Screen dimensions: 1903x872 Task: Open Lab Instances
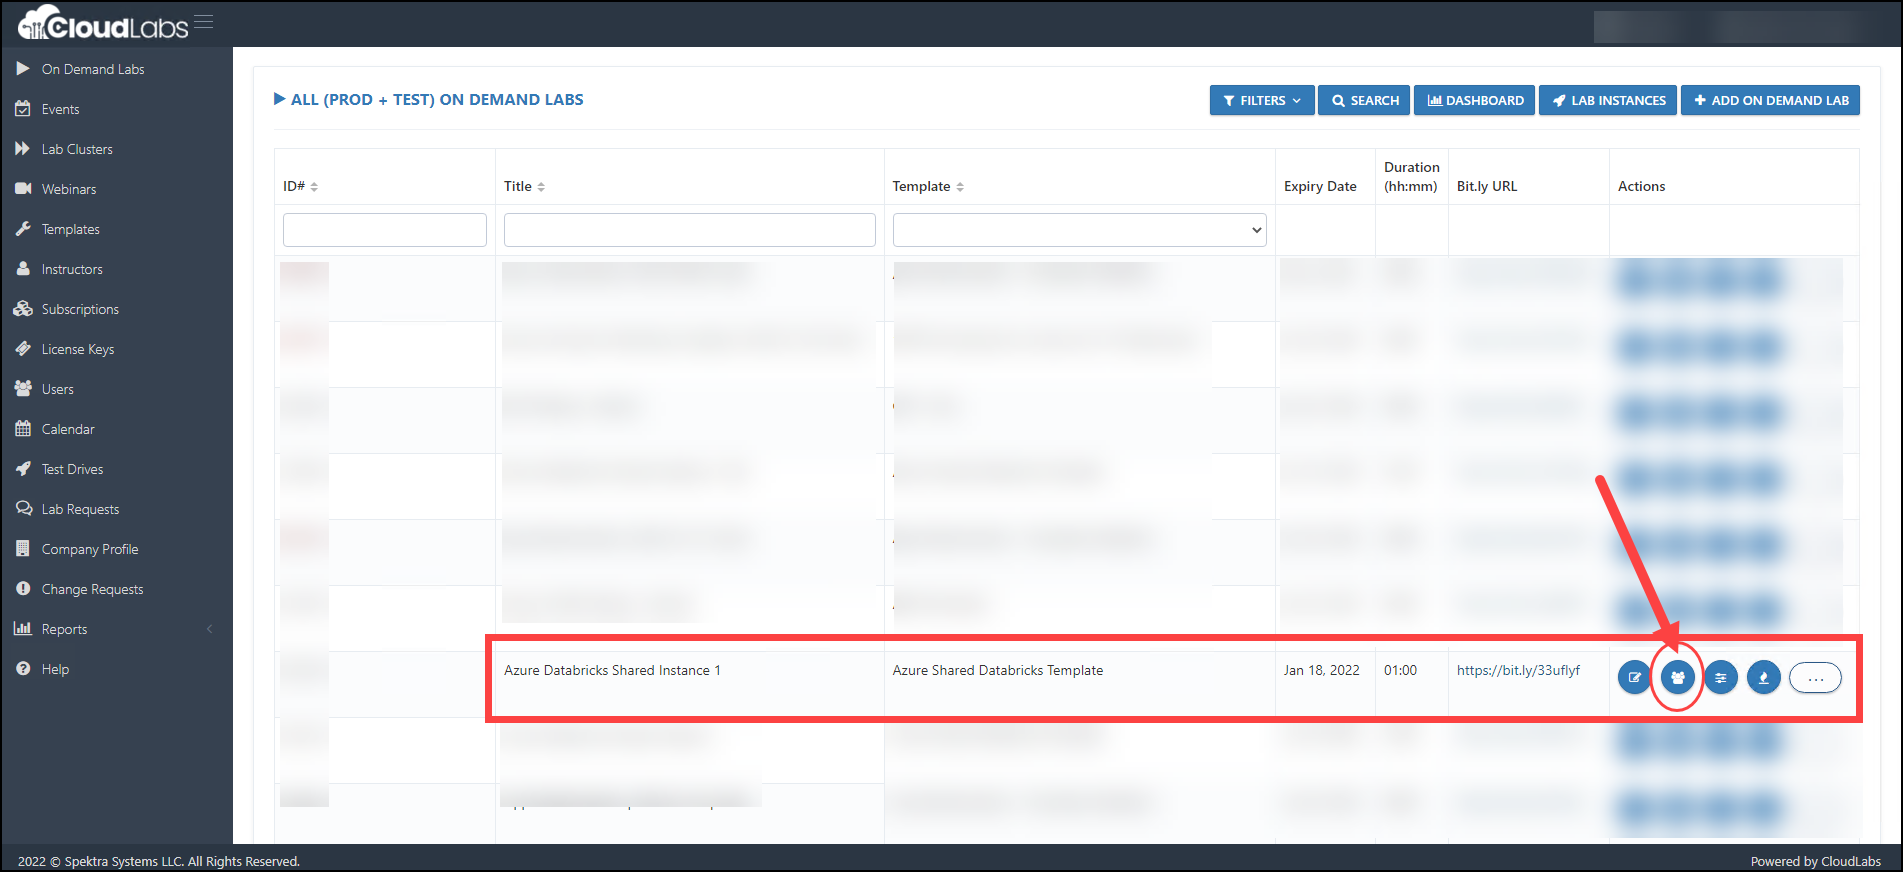click(x=1608, y=100)
